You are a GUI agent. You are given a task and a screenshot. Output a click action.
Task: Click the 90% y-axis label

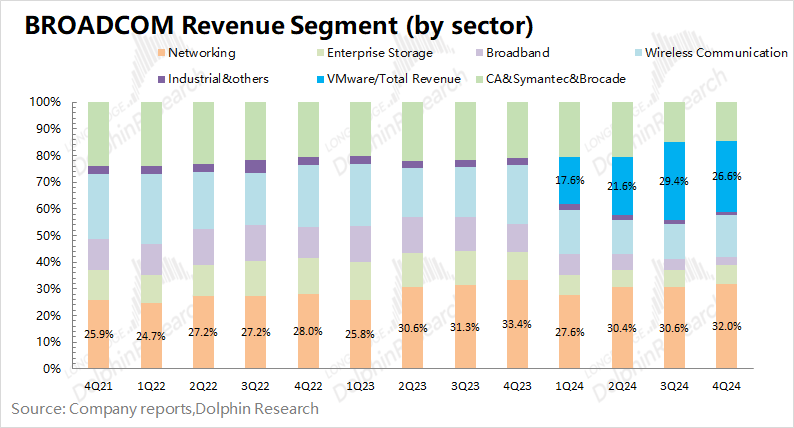click(48, 129)
